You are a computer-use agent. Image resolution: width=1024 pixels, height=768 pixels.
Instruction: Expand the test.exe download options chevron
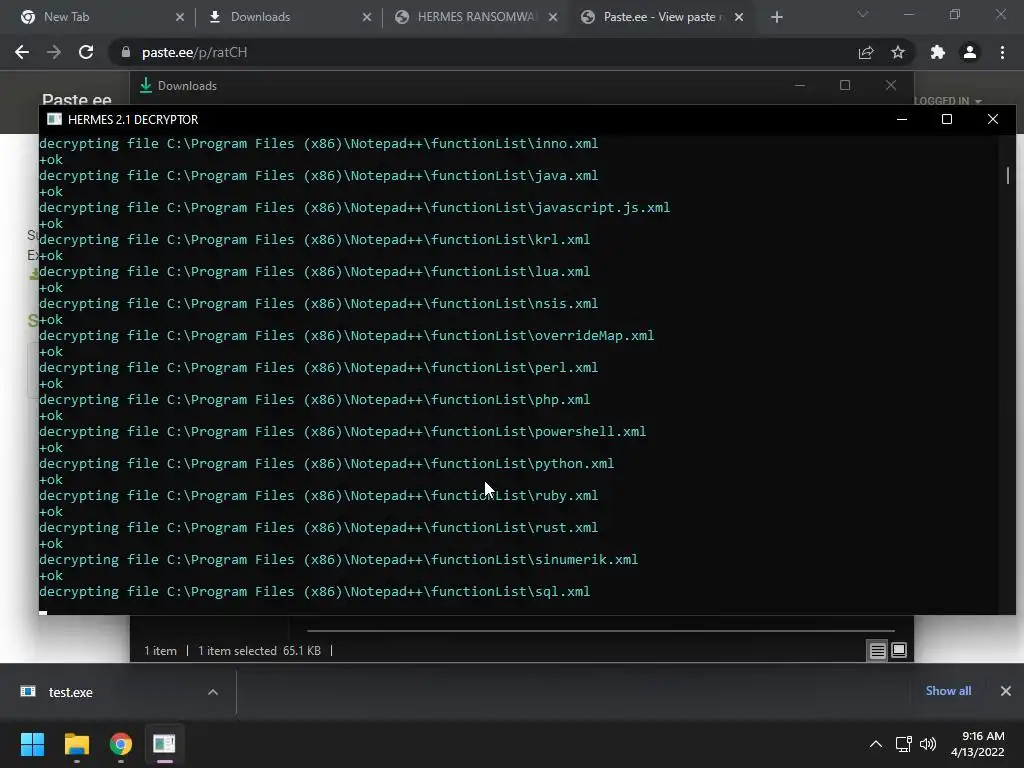coord(213,692)
